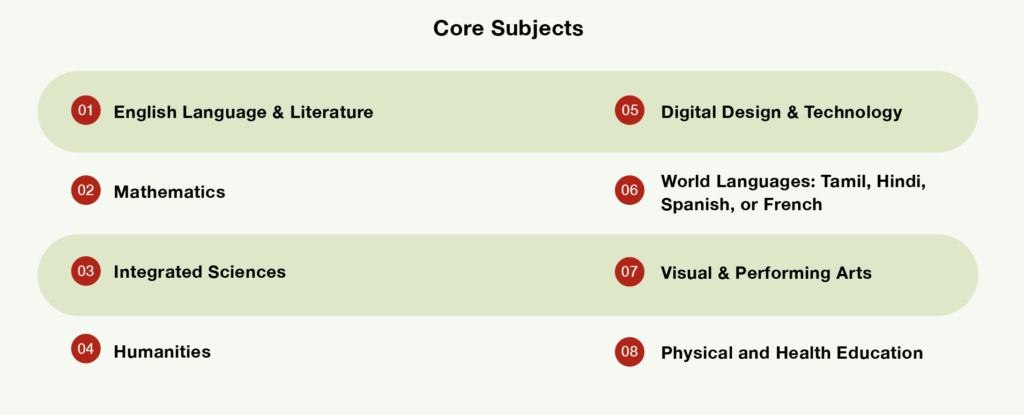Select Digital Design & Technology
This screenshot has width=1024, height=415.
[x=781, y=112]
